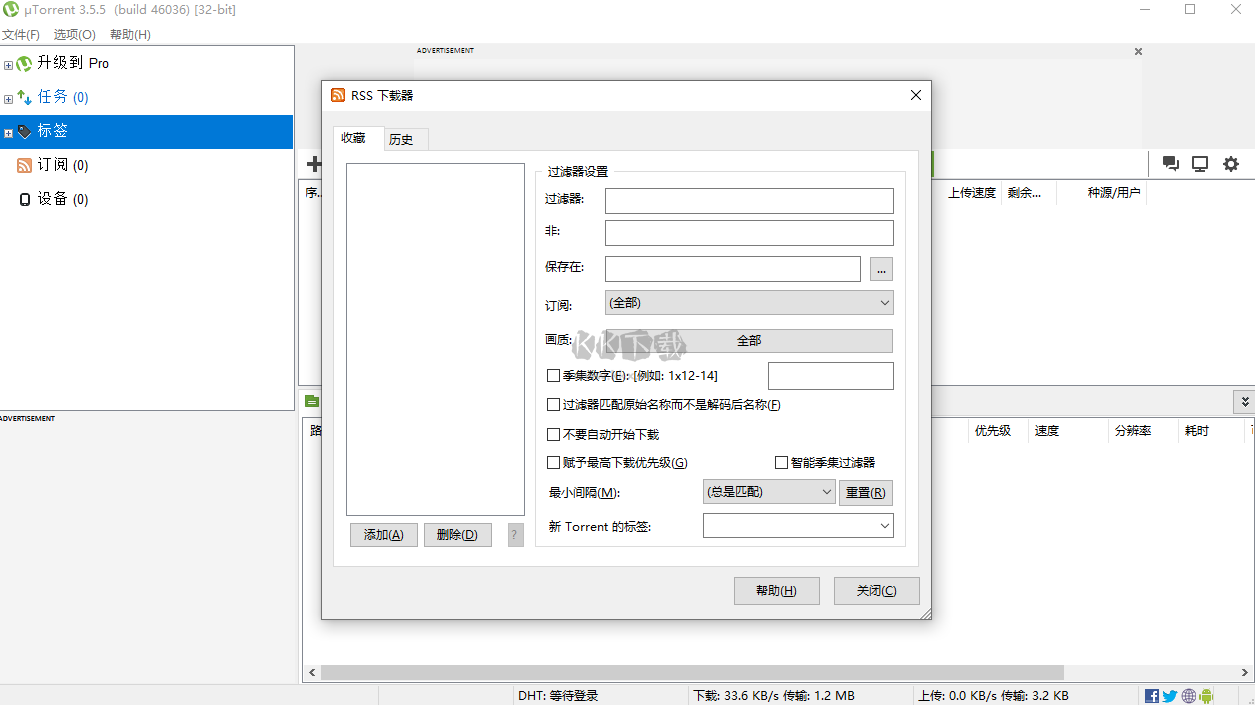Image resolution: width=1255 pixels, height=705 pixels.
Task: Open the 最小间隔 interval dropdown
Action: coord(768,491)
